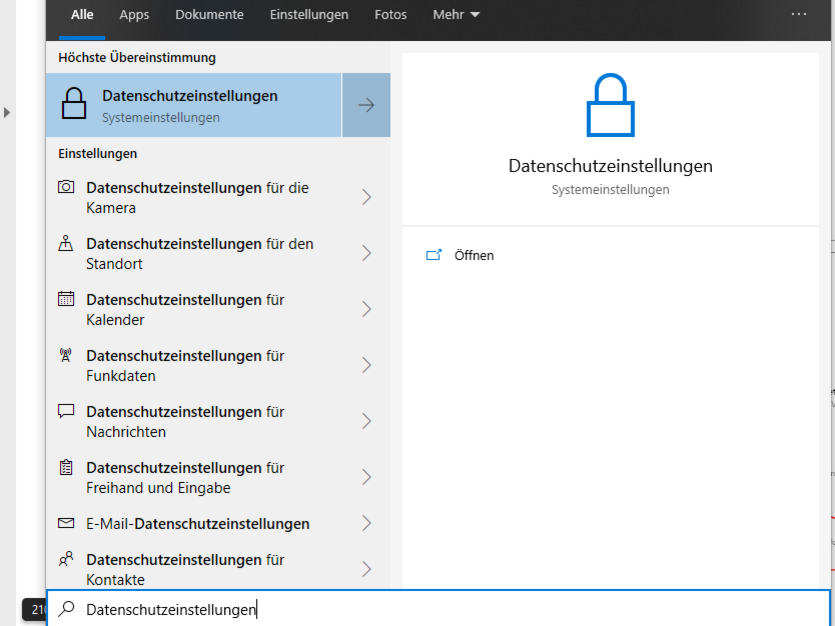Click the location pin icon for Standort
Screen dimensions: 835x626
(x=66, y=243)
